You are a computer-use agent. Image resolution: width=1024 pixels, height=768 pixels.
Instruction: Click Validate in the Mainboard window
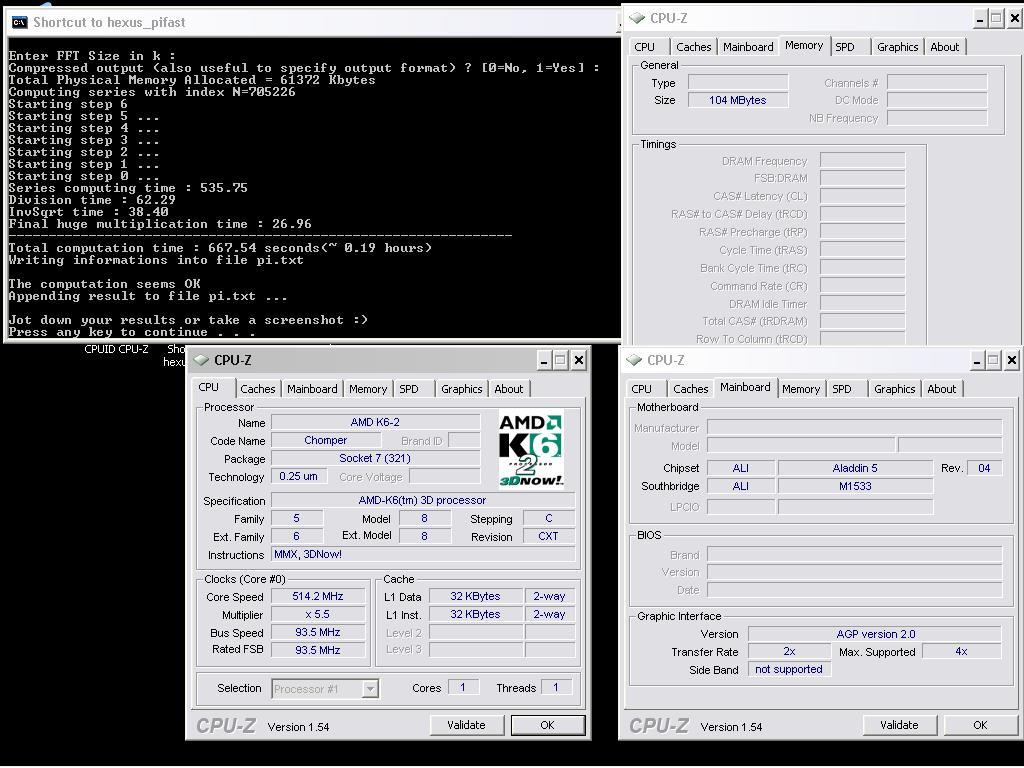coord(899,725)
